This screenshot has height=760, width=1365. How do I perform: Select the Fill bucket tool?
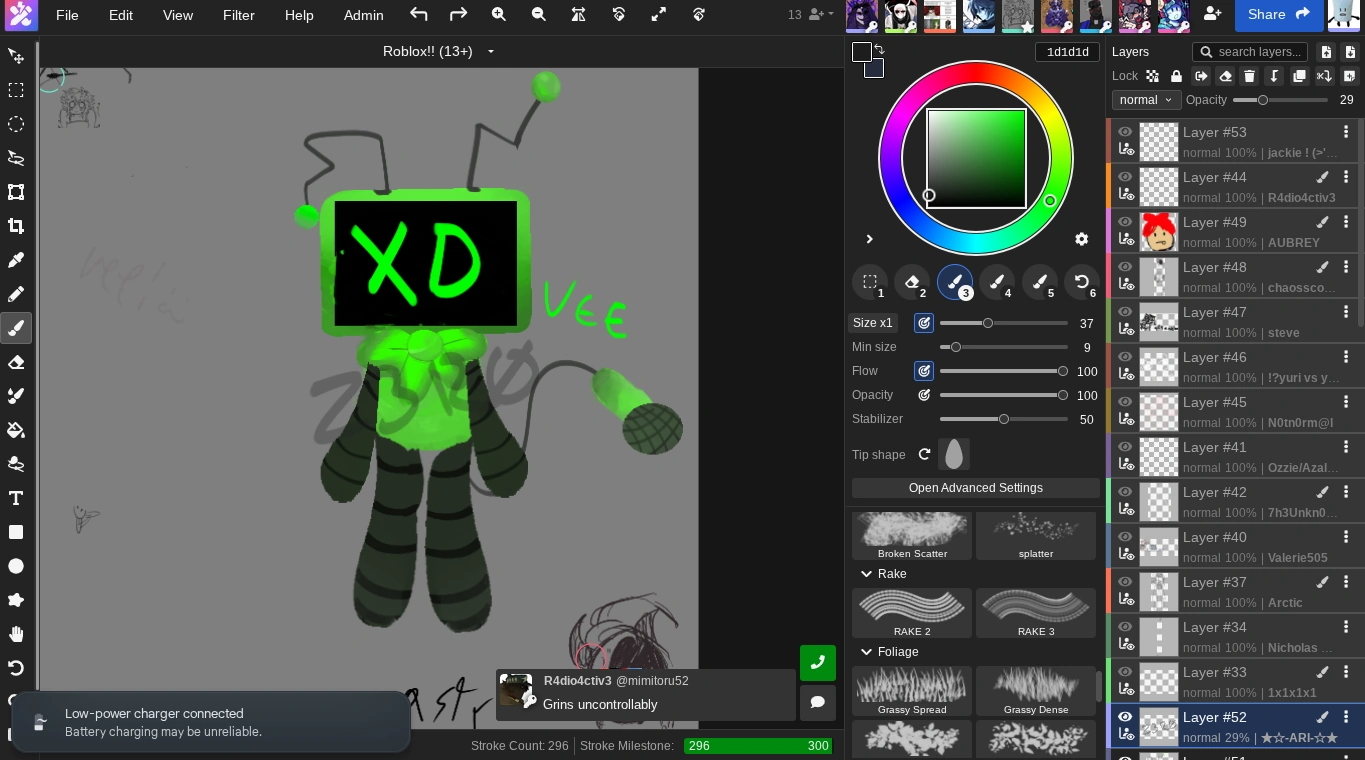coord(16,430)
